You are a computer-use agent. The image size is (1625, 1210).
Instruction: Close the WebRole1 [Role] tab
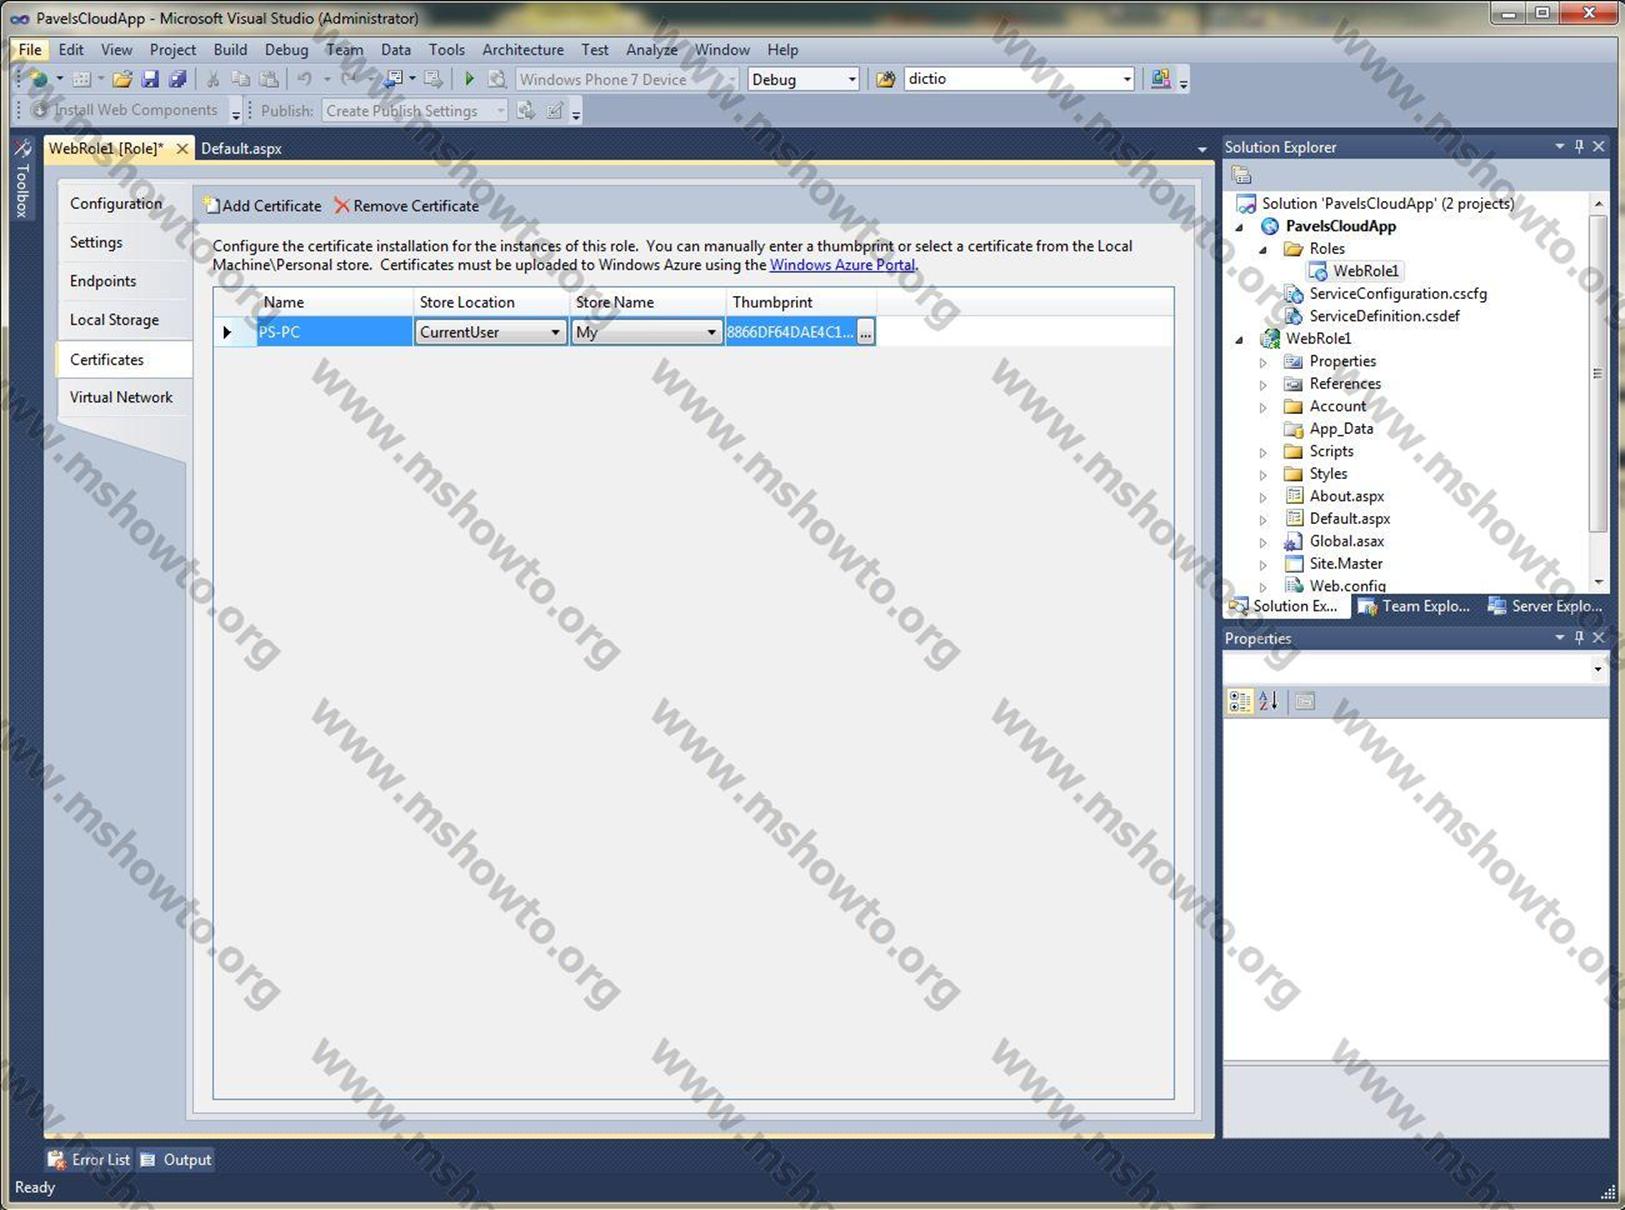click(182, 149)
